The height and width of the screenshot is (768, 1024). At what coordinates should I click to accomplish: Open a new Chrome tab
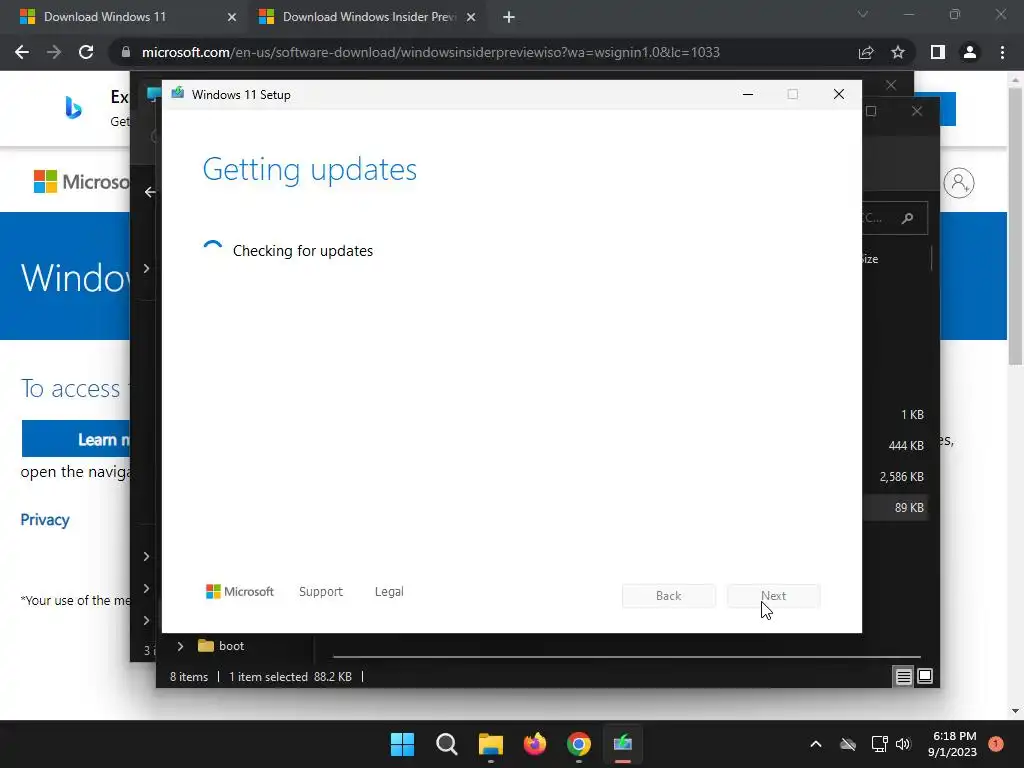point(509,17)
